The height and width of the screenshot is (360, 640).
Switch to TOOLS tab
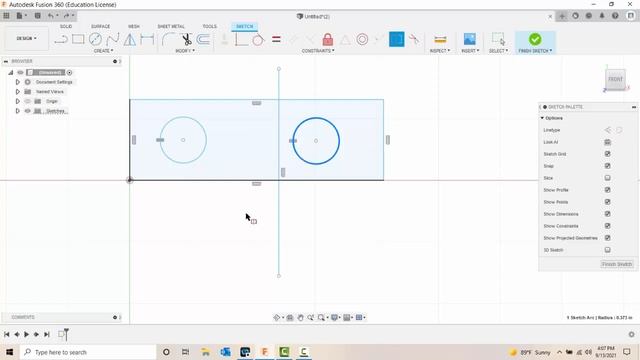point(210,27)
